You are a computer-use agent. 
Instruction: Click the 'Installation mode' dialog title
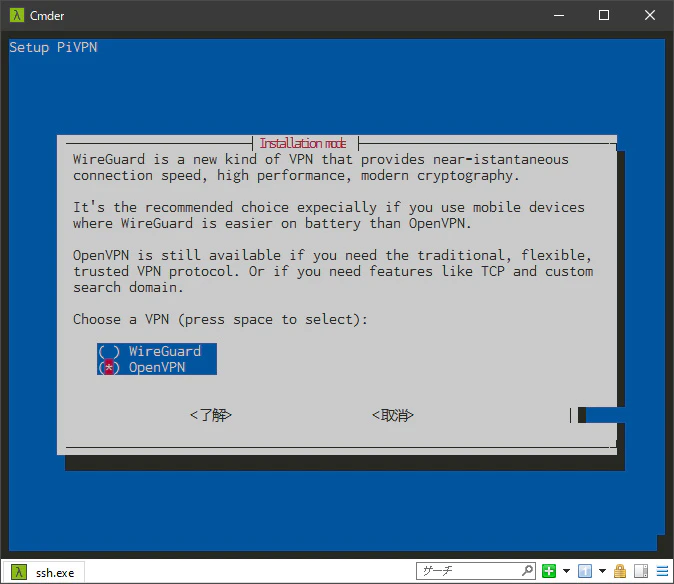pos(303,143)
